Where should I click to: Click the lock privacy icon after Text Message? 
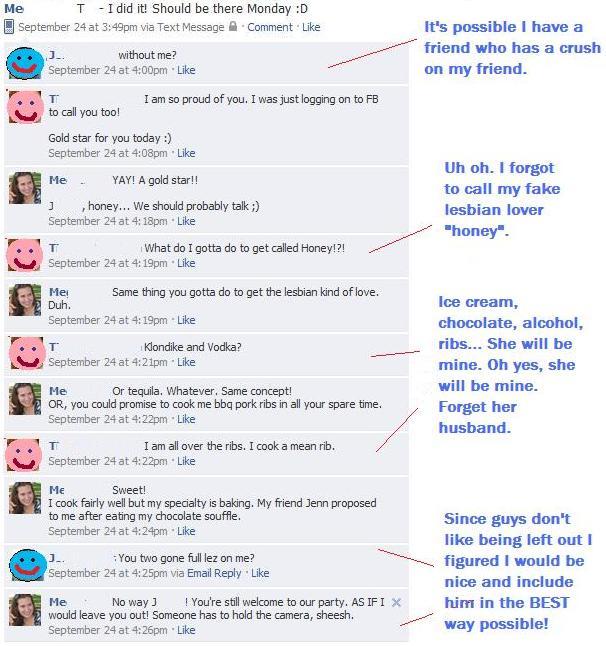tap(233, 26)
